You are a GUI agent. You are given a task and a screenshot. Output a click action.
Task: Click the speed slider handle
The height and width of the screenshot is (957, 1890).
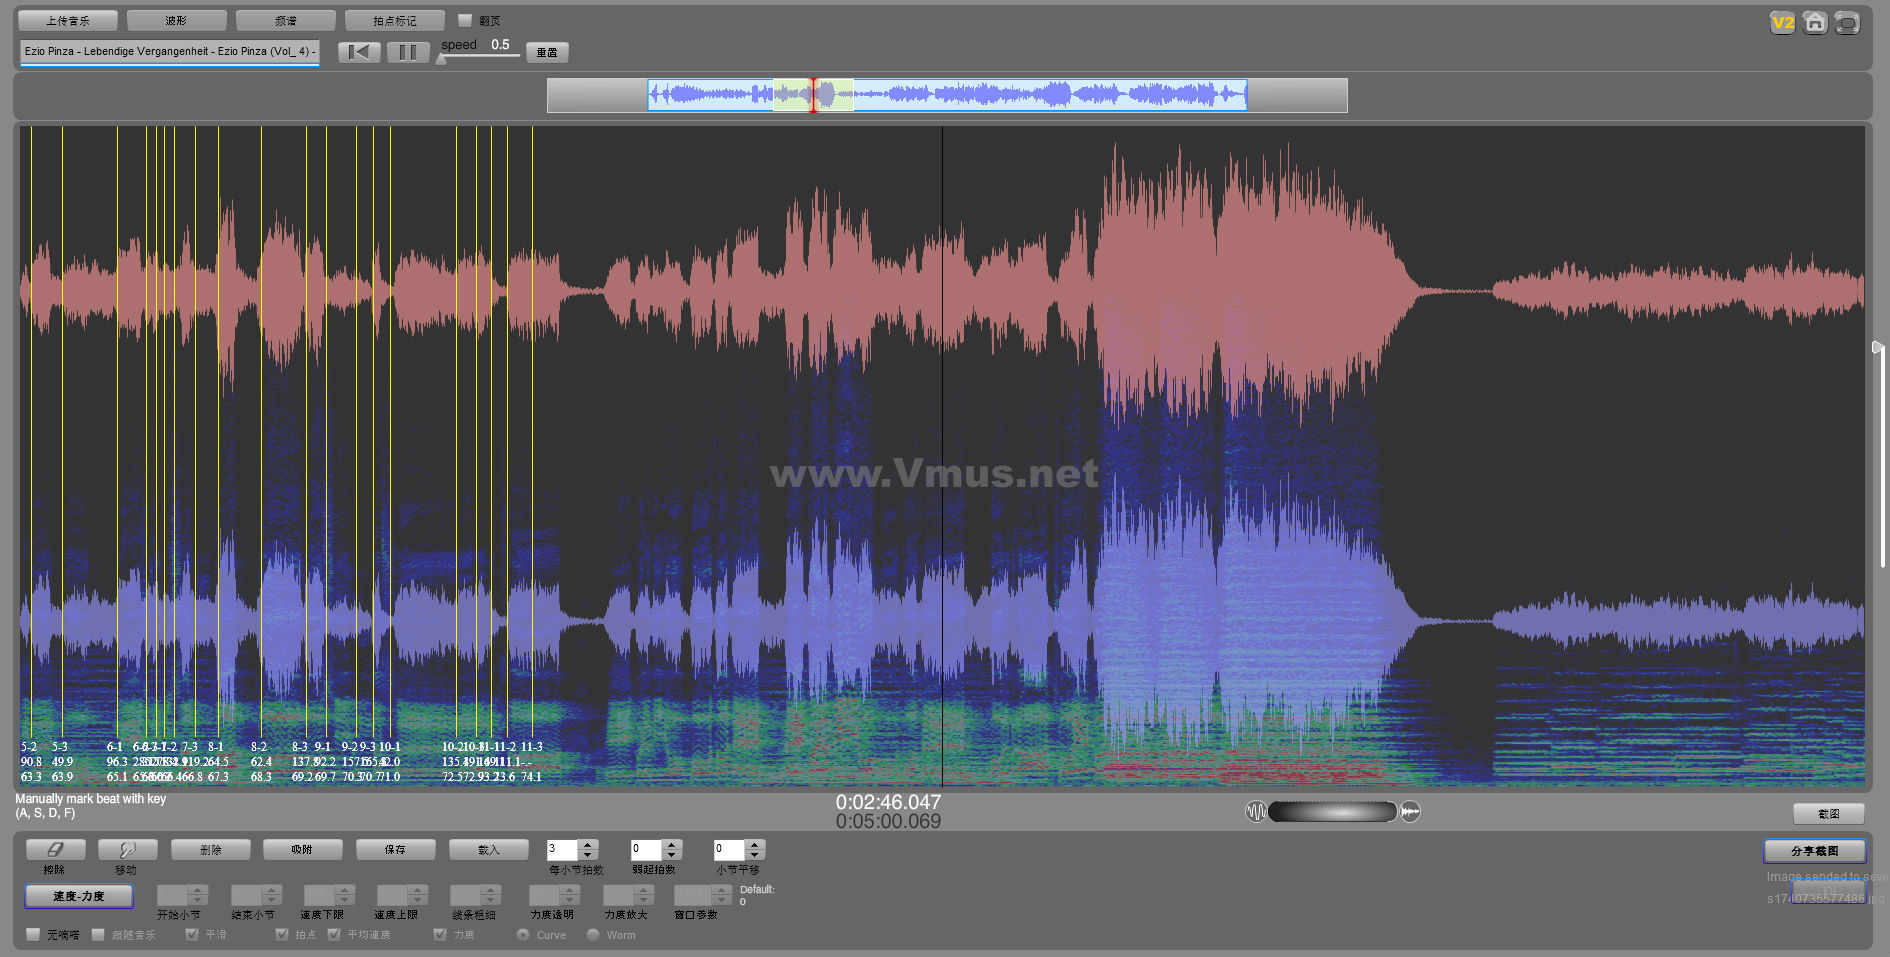pyautogui.click(x=441, y=59)
